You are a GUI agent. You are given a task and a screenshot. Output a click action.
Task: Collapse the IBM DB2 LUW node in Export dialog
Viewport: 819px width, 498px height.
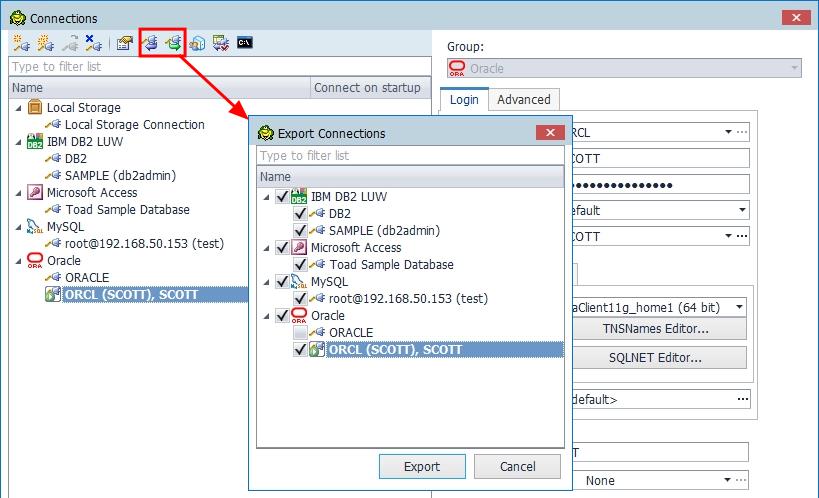point(266,197)
